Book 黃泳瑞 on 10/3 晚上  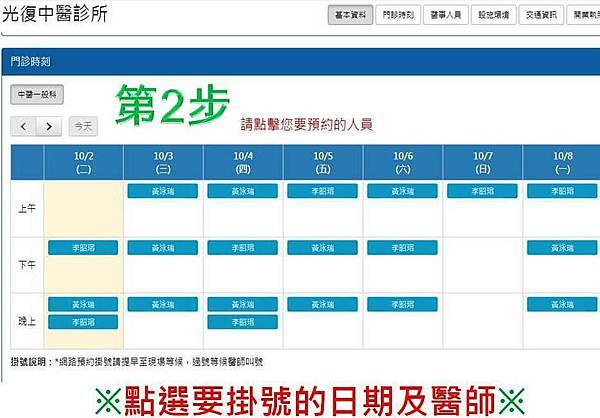[x=163, y=304]
